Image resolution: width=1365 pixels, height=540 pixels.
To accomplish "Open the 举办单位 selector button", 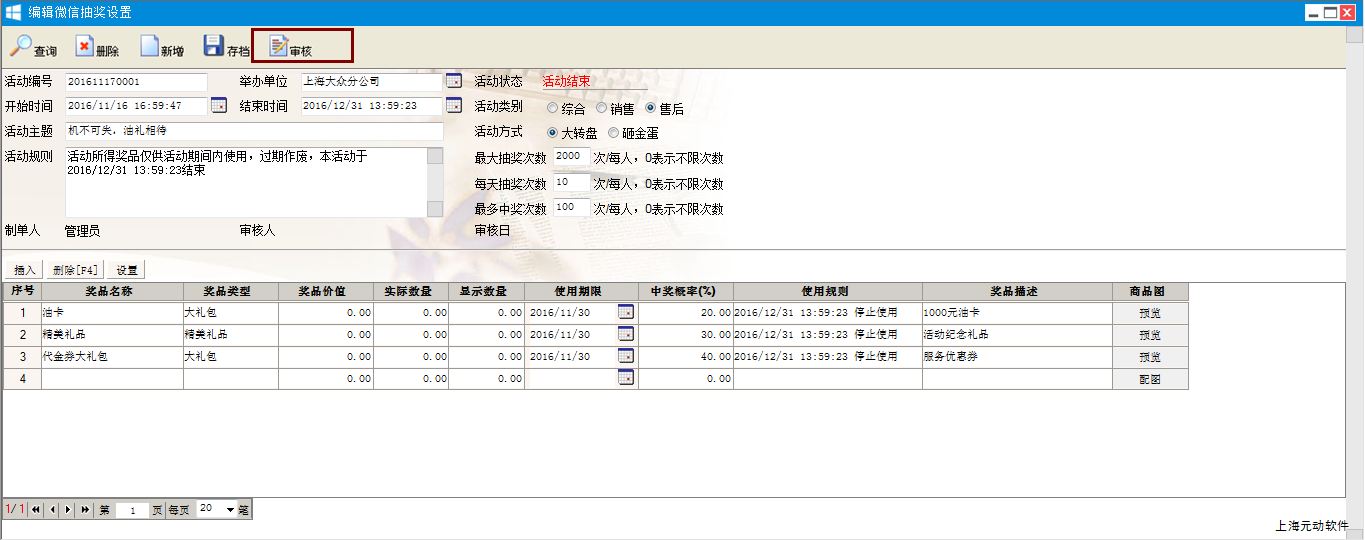I will click(453, 81).
